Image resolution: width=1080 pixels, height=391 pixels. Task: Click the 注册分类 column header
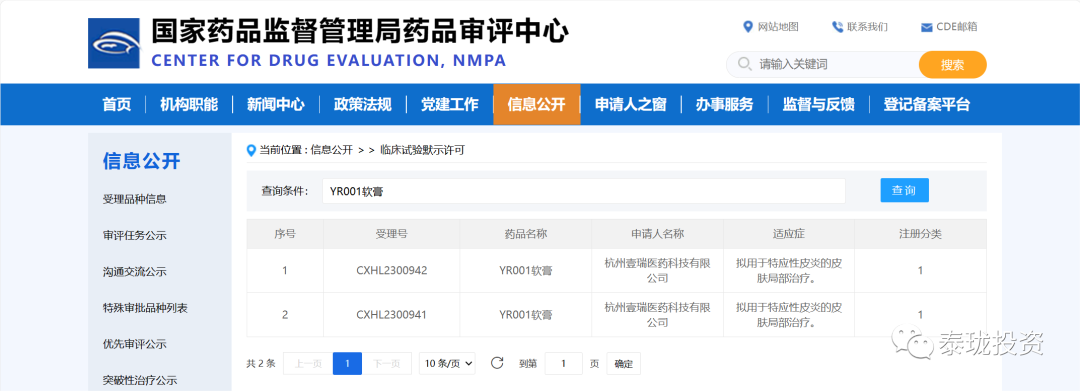coord(920,234)
